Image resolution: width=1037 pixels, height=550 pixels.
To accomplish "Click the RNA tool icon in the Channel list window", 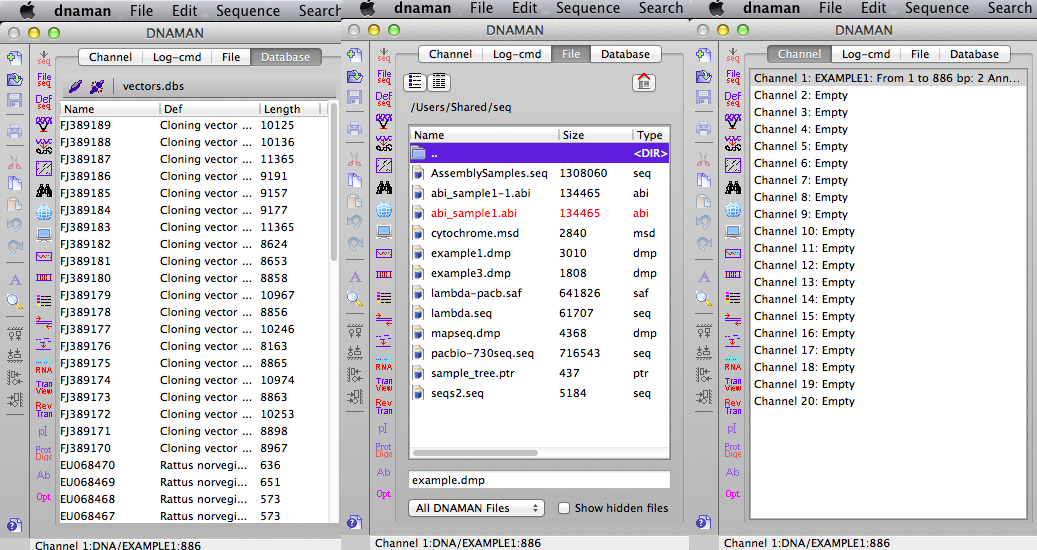I will point(733,363).
